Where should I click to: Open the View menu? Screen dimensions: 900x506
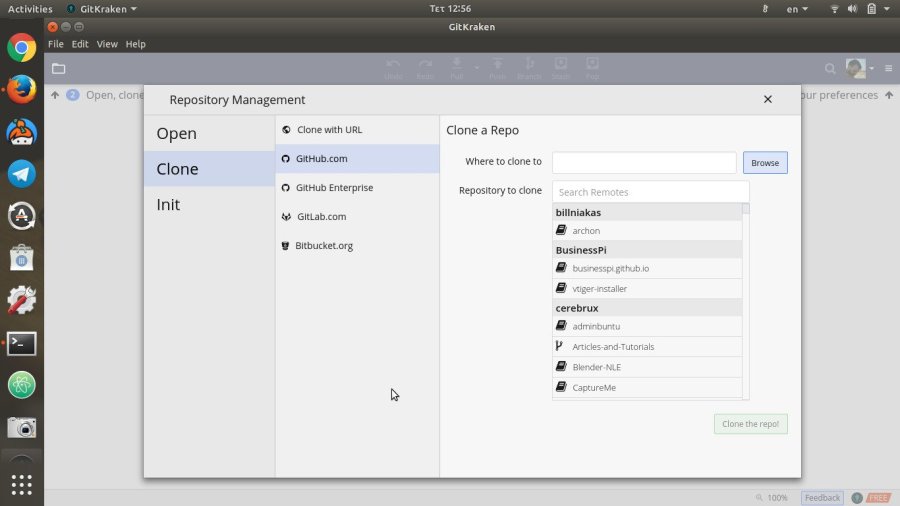point(107,44)
